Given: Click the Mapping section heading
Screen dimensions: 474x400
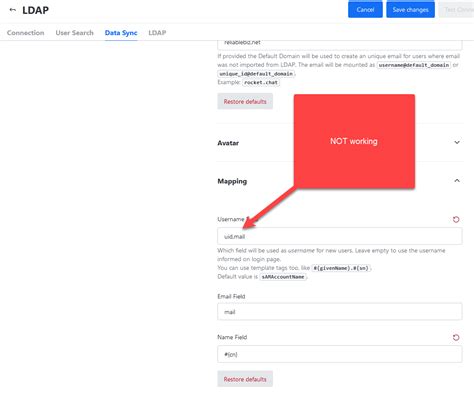Looking at the screenshot, I should [232, 181].
